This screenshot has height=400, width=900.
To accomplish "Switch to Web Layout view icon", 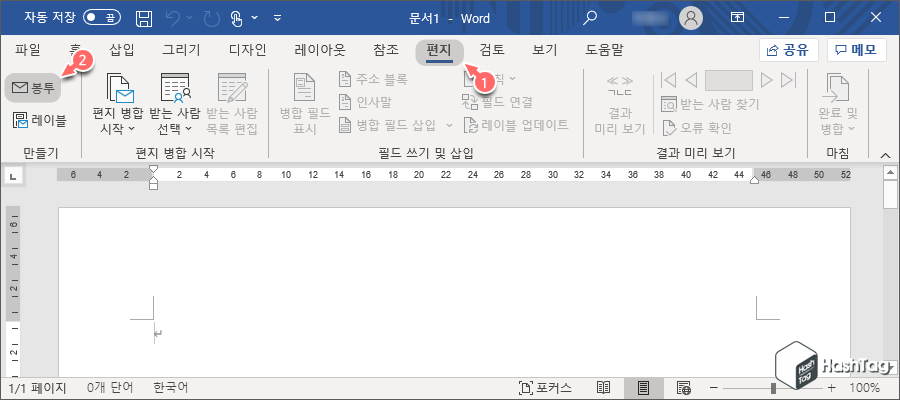I will point(684,387).
